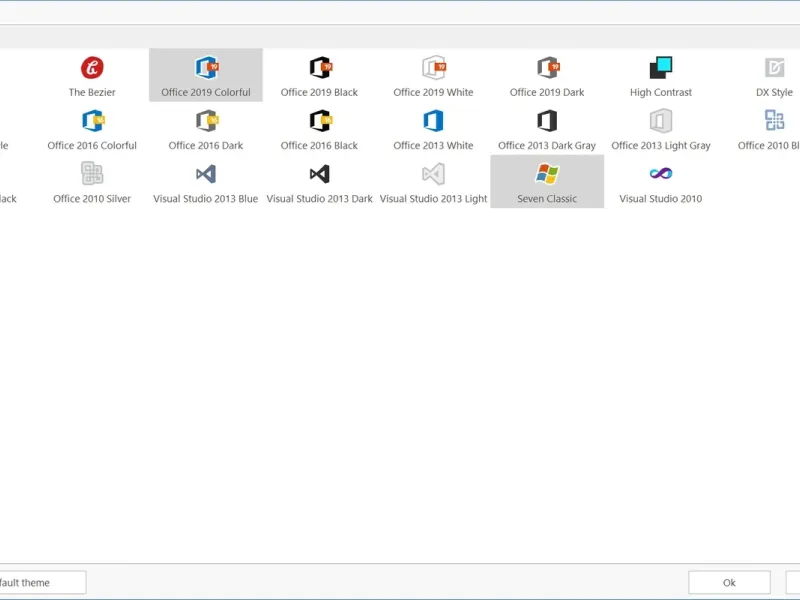Select The Bezier theme icon
The width and height of the screenshot is (800, 600).
pyautogui.click(x=92, y=67)
